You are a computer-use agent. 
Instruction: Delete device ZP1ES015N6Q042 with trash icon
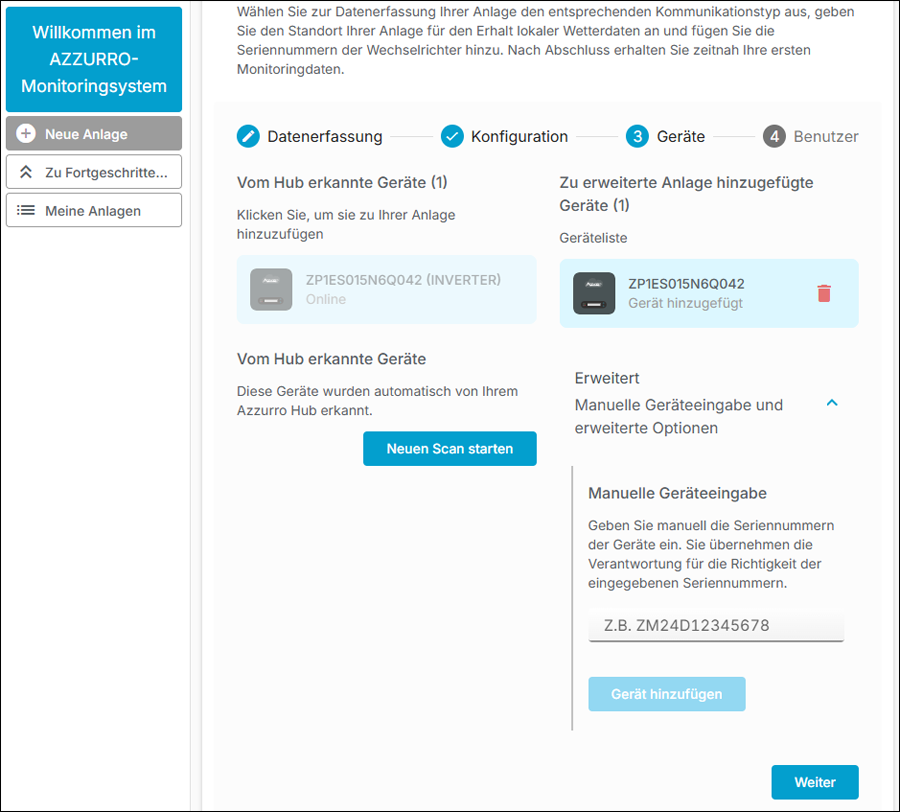[x=824, y=293]
